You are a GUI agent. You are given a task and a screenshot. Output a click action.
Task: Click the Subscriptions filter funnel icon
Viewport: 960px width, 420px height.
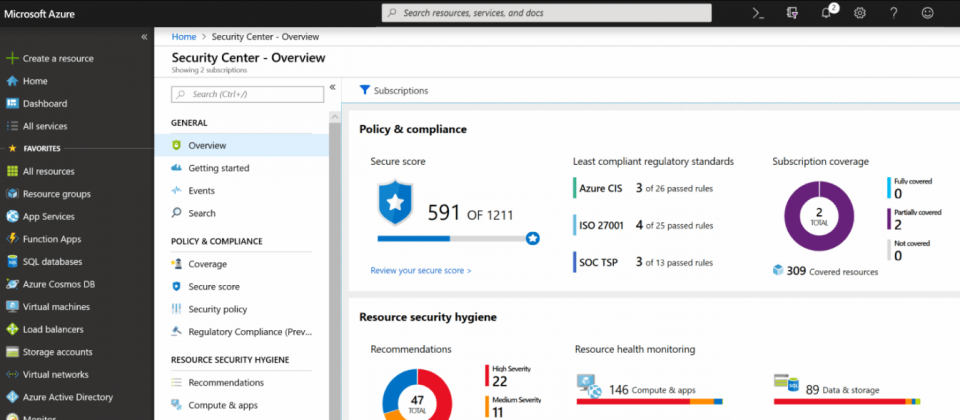click(x=365, y=90)
